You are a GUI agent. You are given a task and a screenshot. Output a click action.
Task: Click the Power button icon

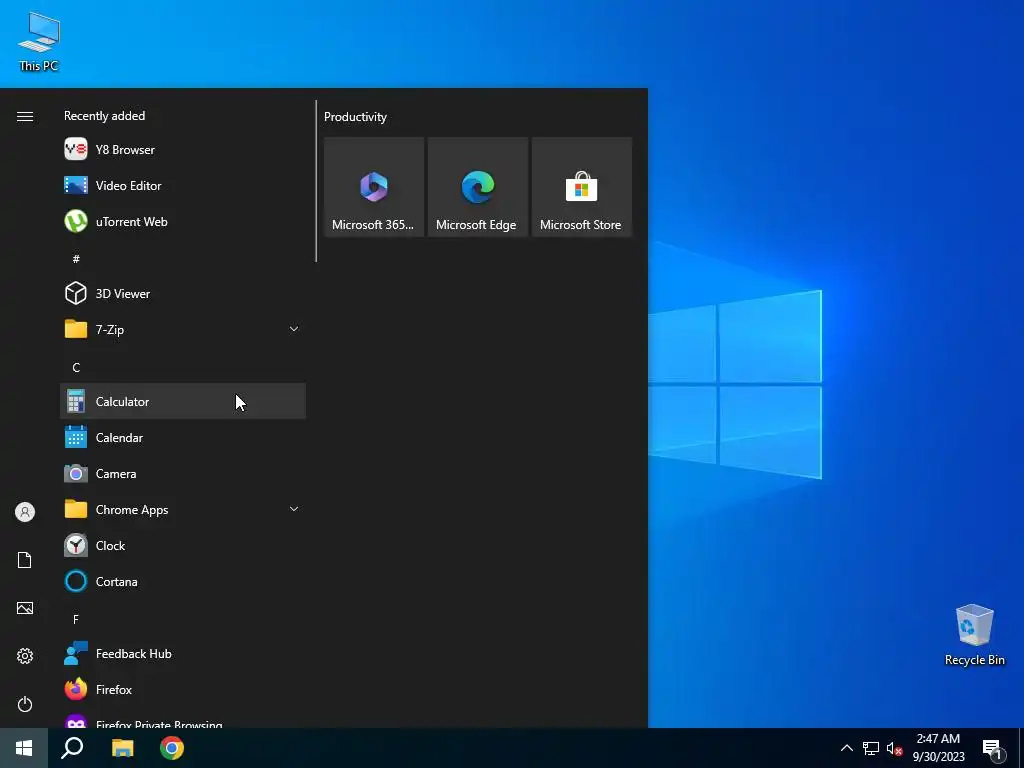pos(25,704)
